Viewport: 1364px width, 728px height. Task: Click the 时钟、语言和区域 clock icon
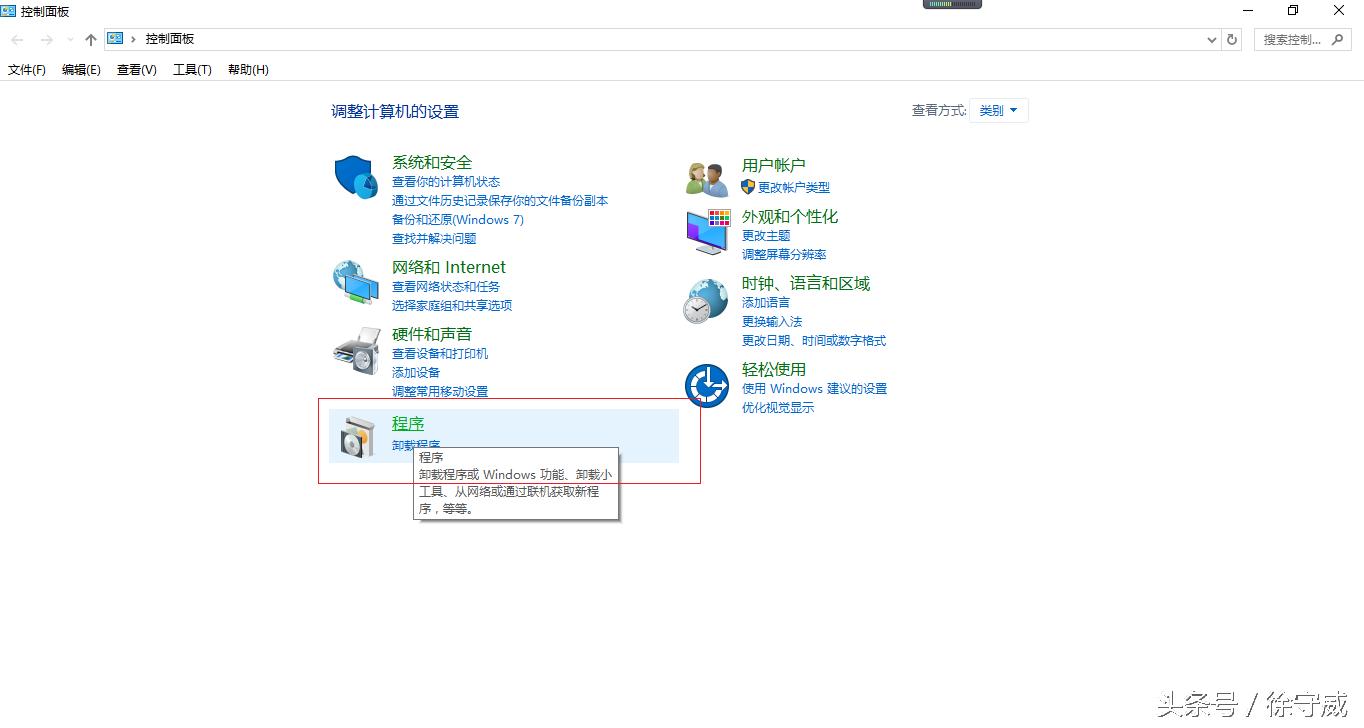pyautogui.click(x=706, y=300)
